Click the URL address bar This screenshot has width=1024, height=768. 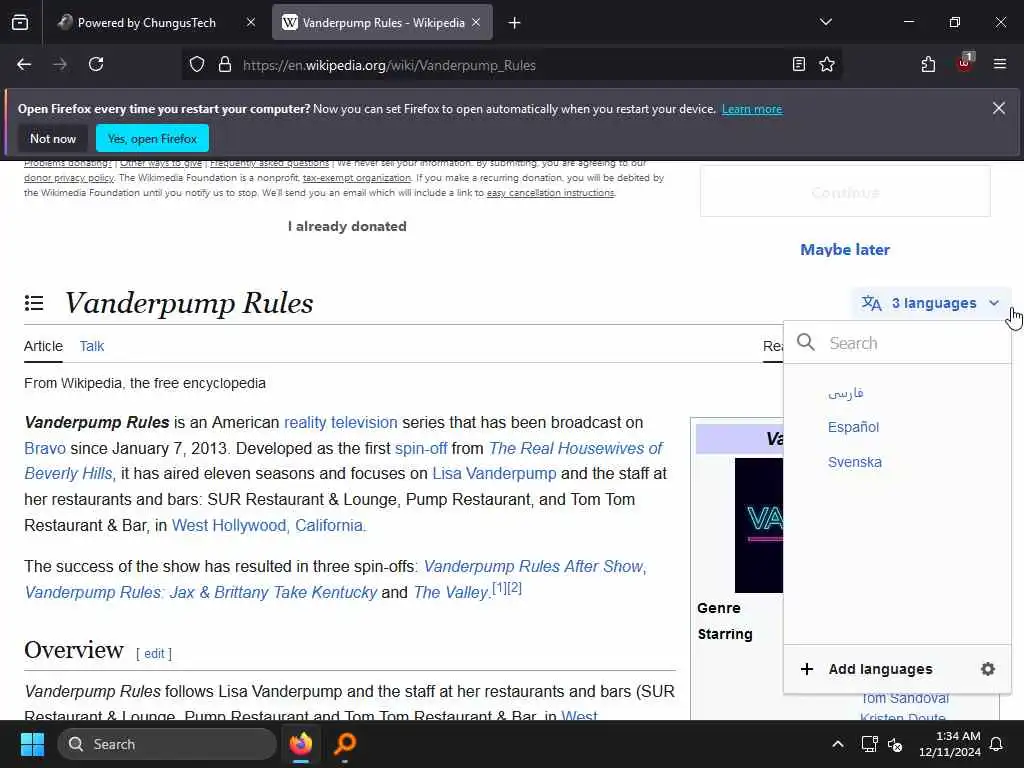(x=513, y=65)
